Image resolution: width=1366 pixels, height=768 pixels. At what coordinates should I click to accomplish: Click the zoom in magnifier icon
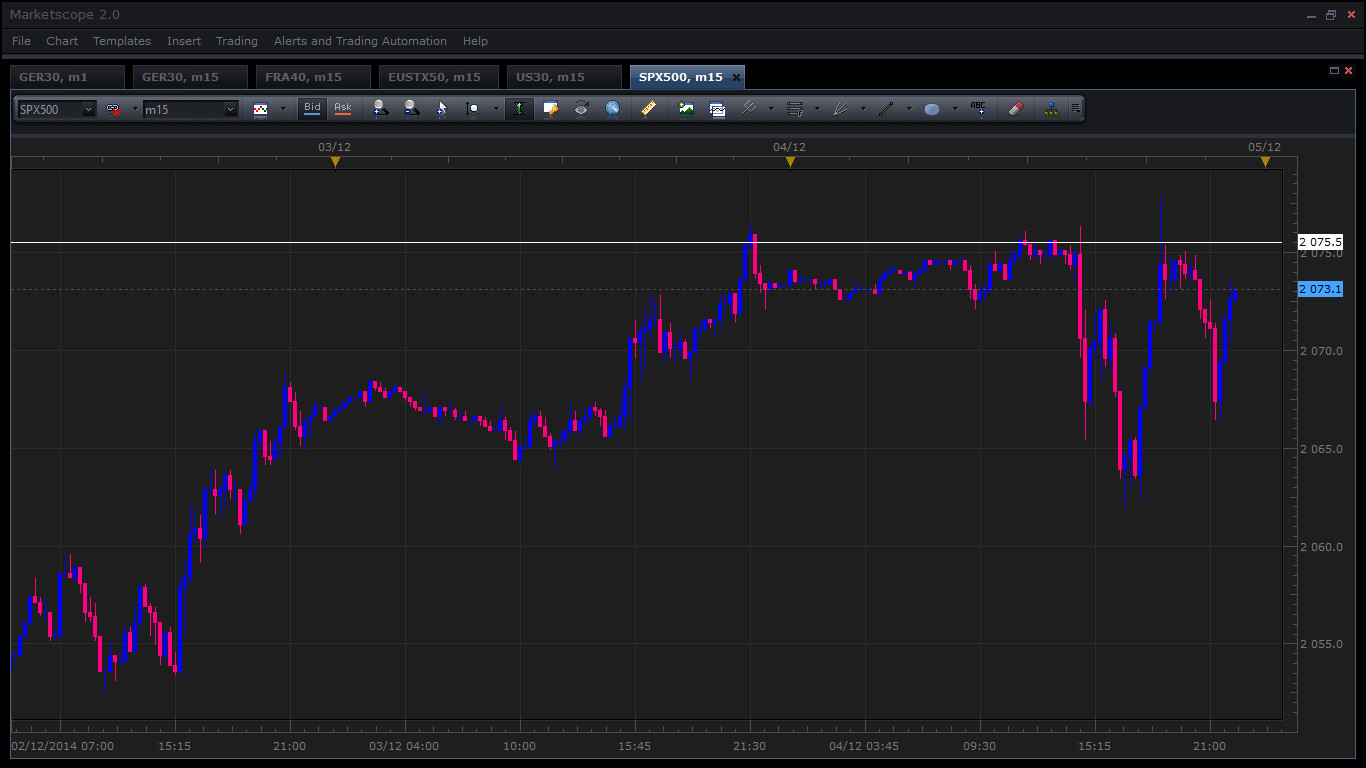[380, 109]
